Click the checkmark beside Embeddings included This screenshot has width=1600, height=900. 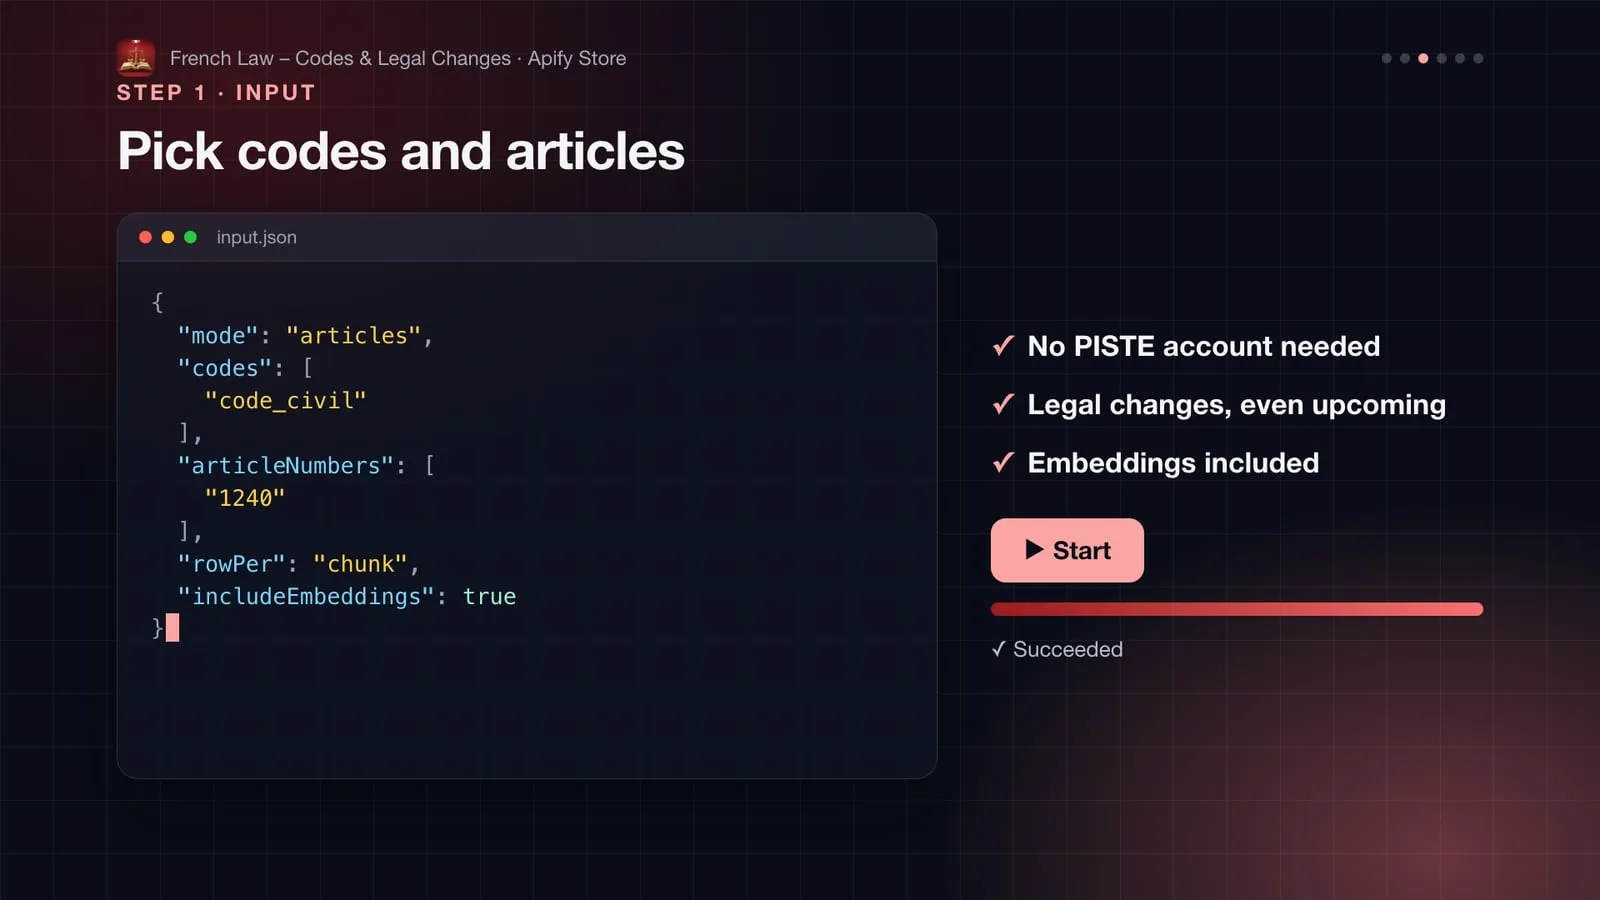[x=1003, y=462]
